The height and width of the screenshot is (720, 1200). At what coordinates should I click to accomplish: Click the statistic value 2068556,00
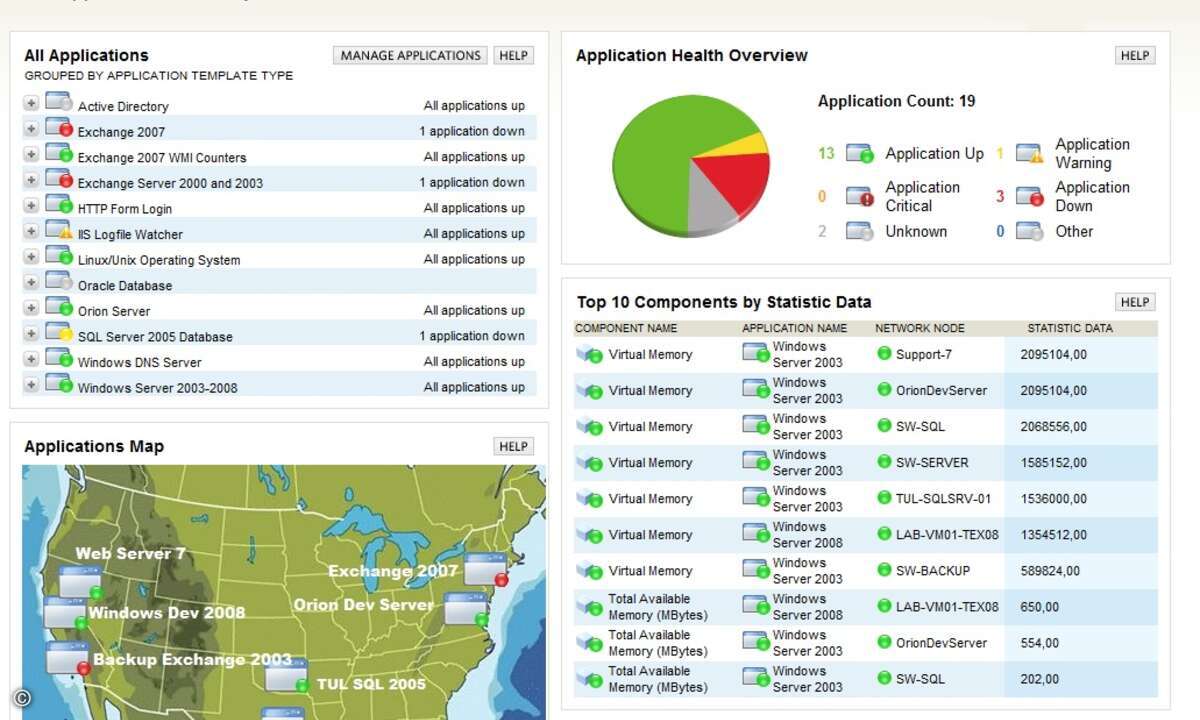1054,426
